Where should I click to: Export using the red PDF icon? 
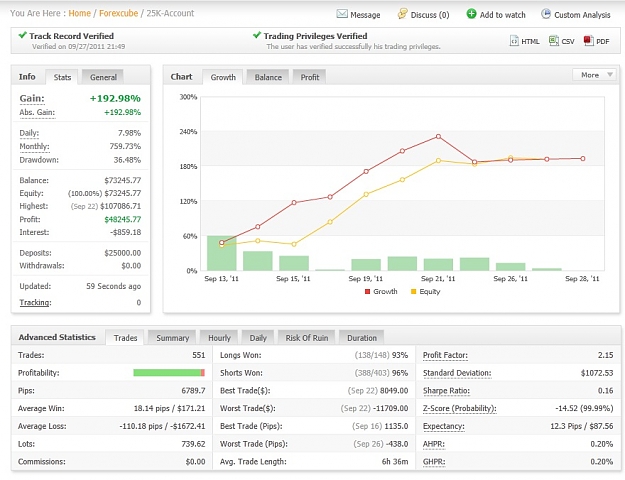[588, 41]
